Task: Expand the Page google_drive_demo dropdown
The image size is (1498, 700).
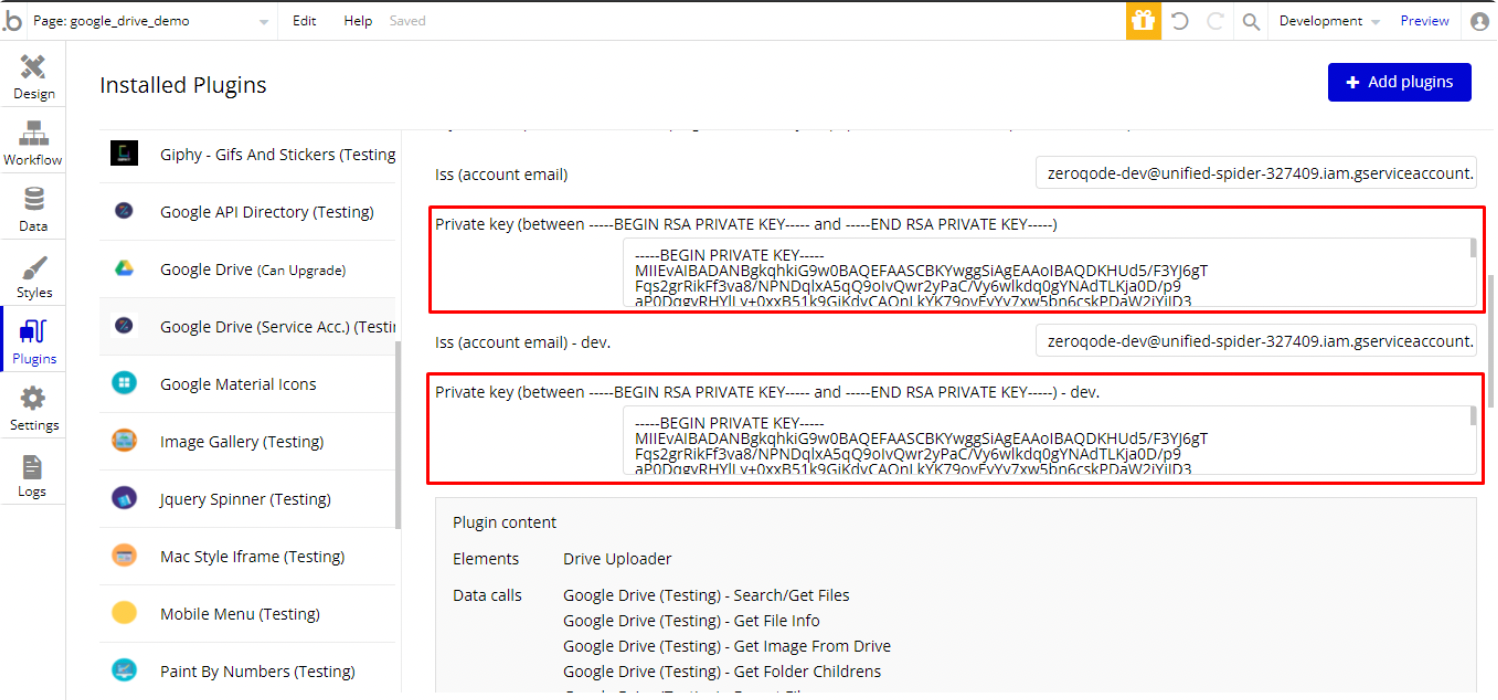Action: click(x=151, y=20)
